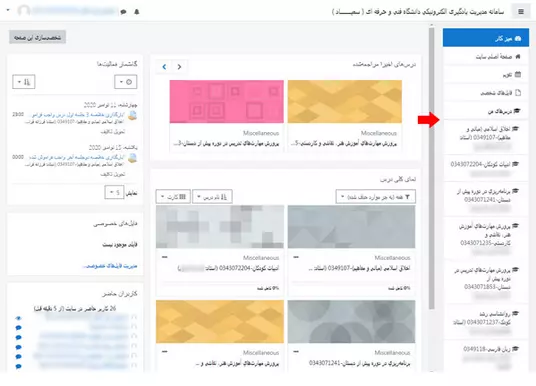Viewport: 536px width, 386px height.
Task: Click grey circles thumbnail of 0343071241 card
Action: click(x=351, y=321)
